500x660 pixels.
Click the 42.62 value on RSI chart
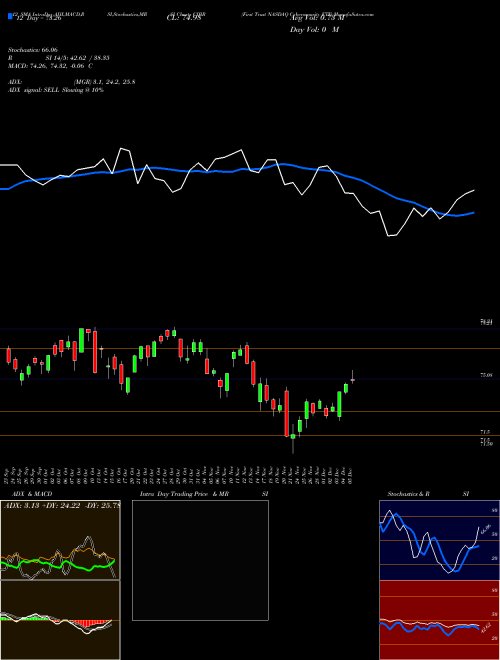click(x=486, y=628)
